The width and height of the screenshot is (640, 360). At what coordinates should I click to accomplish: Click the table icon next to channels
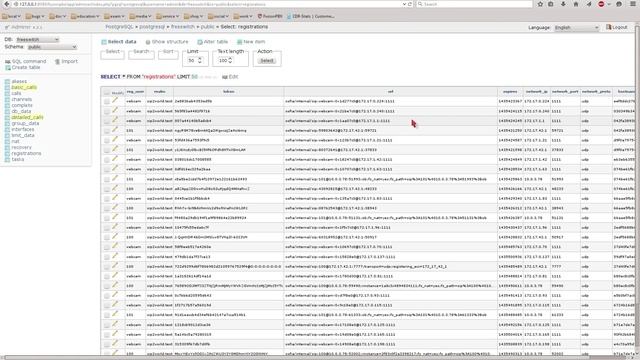click(7, 100)
